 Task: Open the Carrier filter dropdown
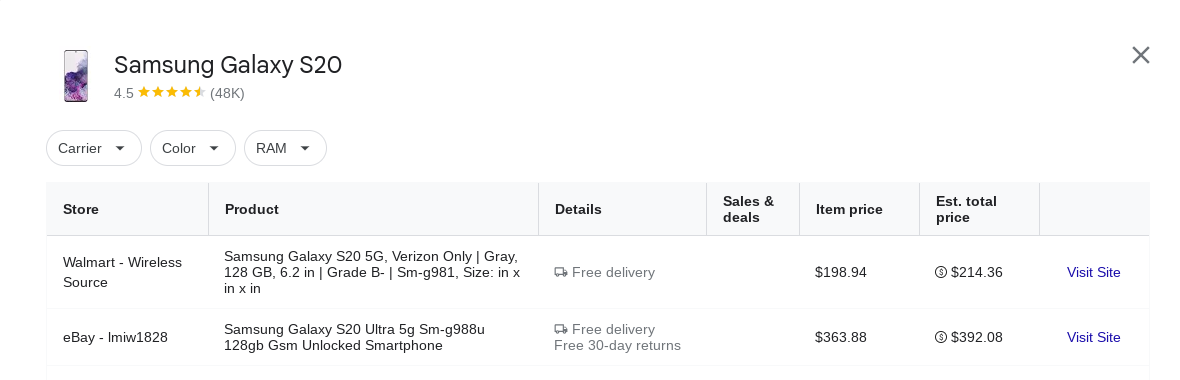coord(94,148)
